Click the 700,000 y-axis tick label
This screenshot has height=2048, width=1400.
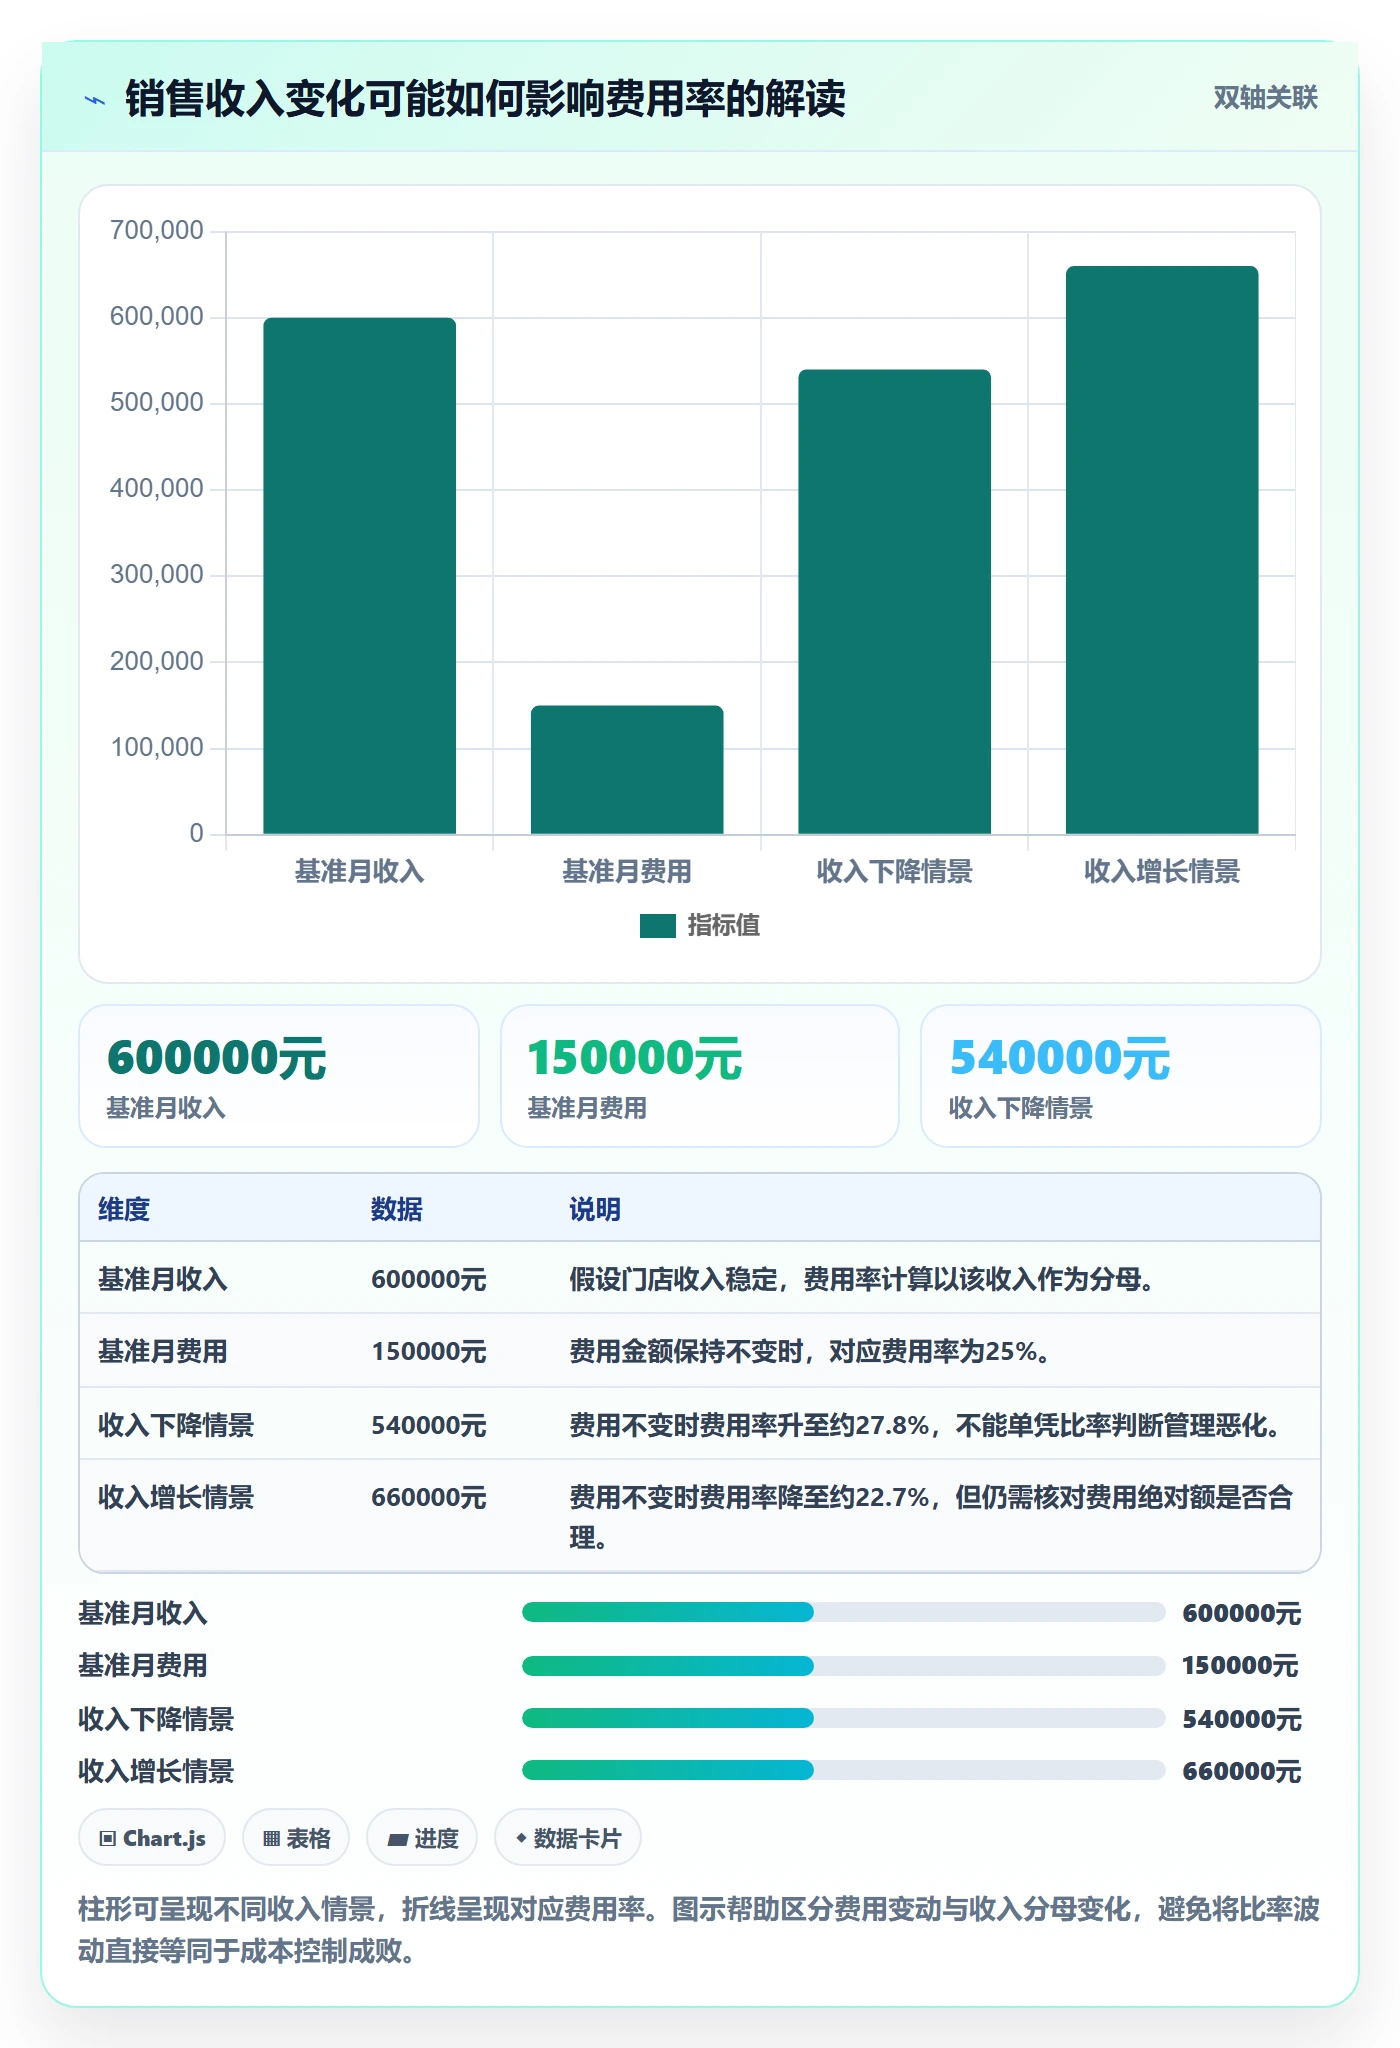(x=157, y=231)
